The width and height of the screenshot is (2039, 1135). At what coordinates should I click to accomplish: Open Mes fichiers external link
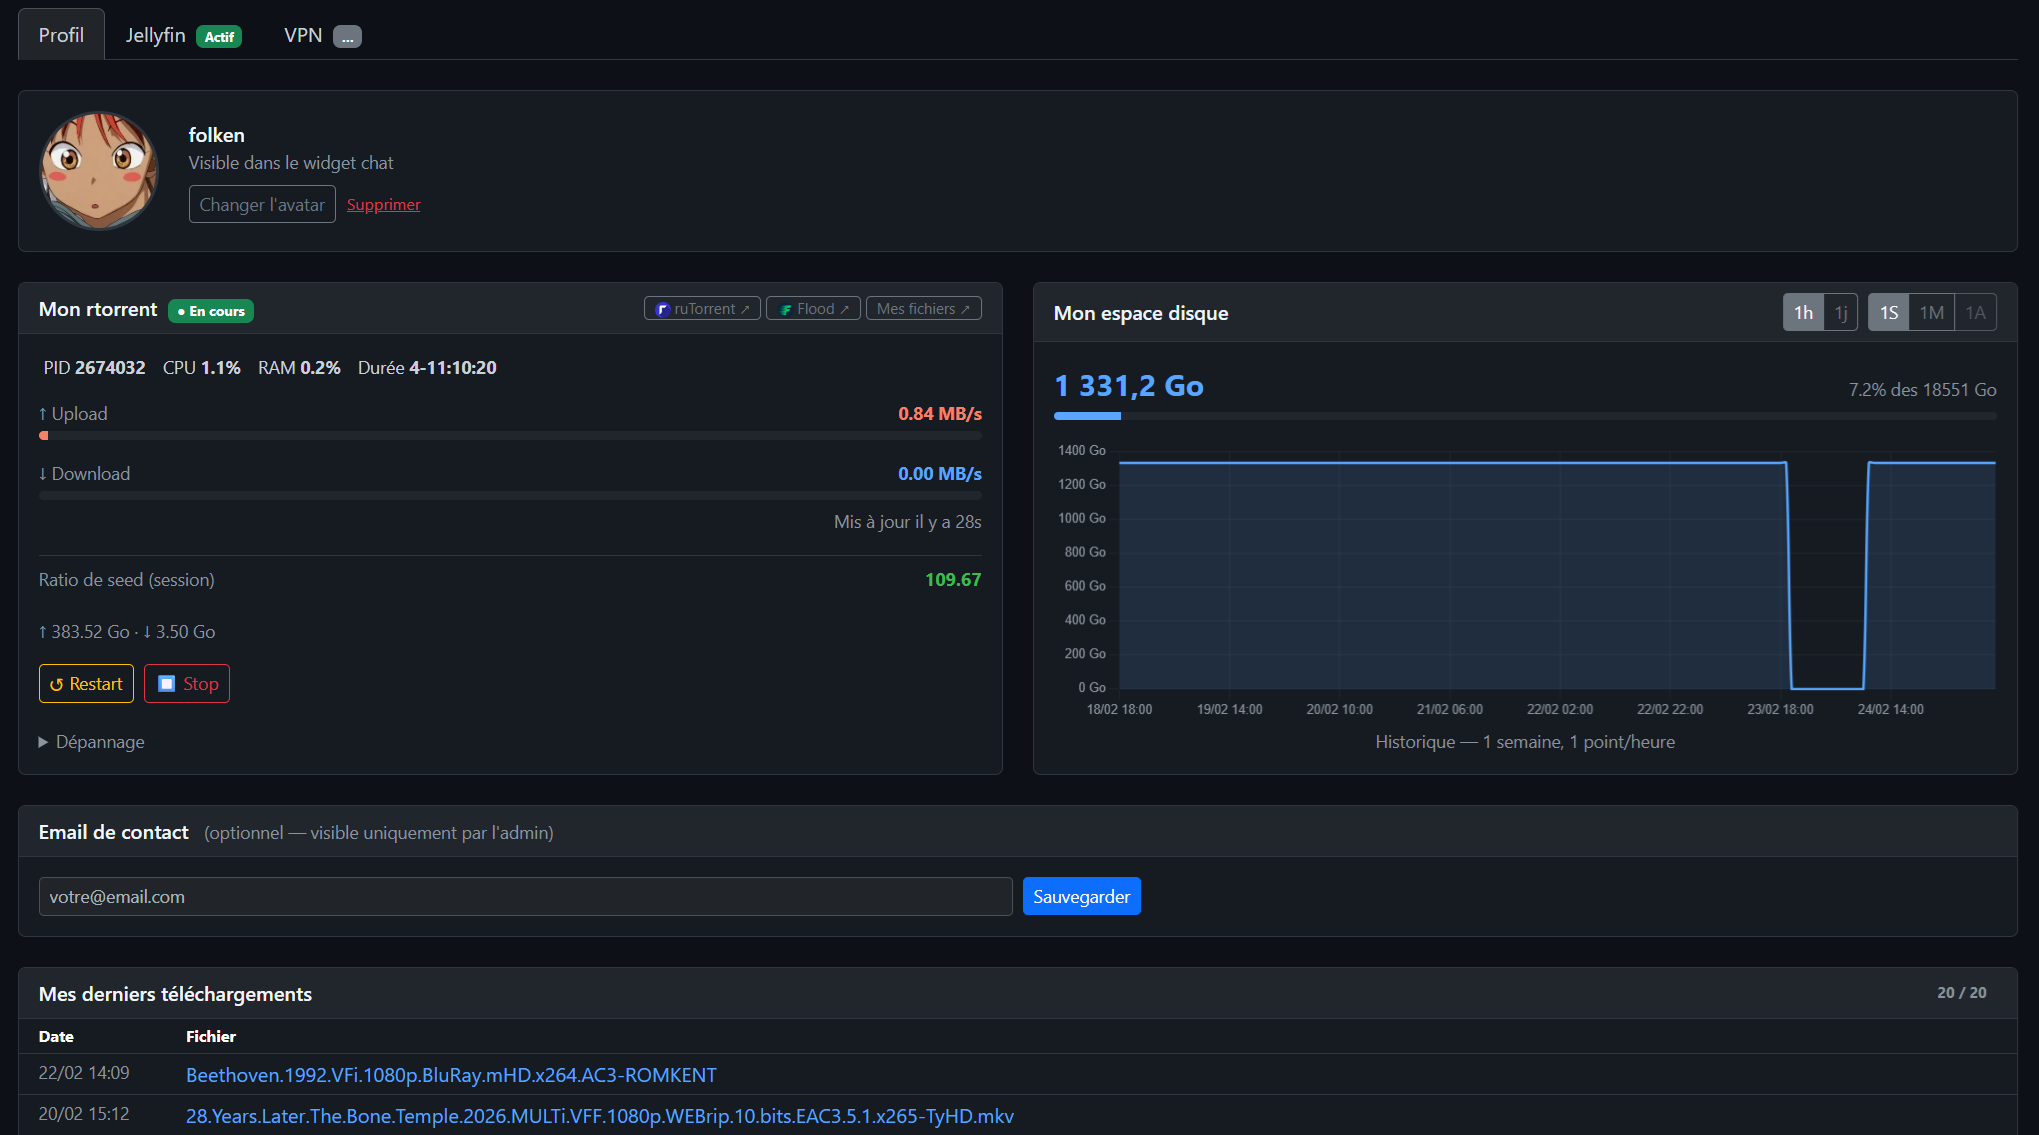pos(923,309)
